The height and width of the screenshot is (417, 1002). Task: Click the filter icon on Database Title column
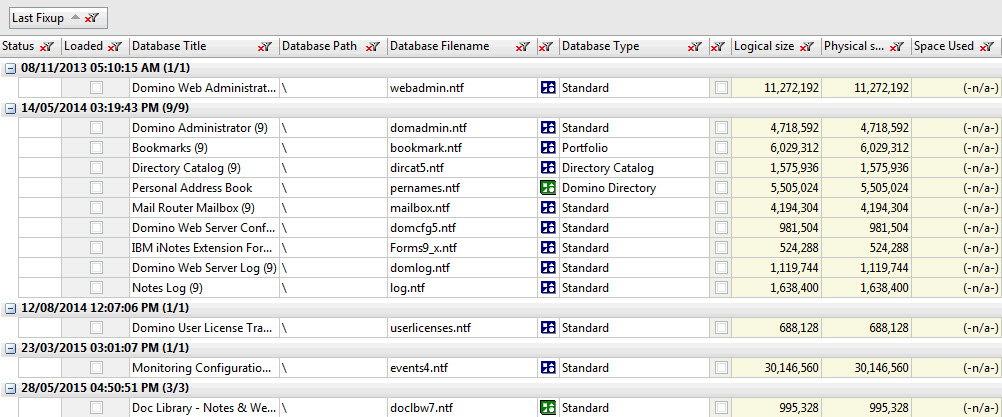[x=264, y=47]
